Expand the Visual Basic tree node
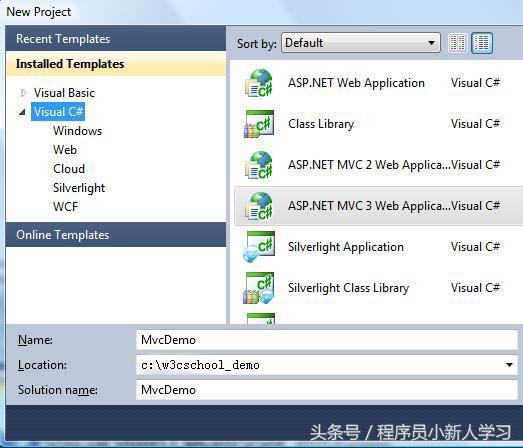The height and width of the screenshot is (448, 523). pyautogui.click(x=23, y=93)
